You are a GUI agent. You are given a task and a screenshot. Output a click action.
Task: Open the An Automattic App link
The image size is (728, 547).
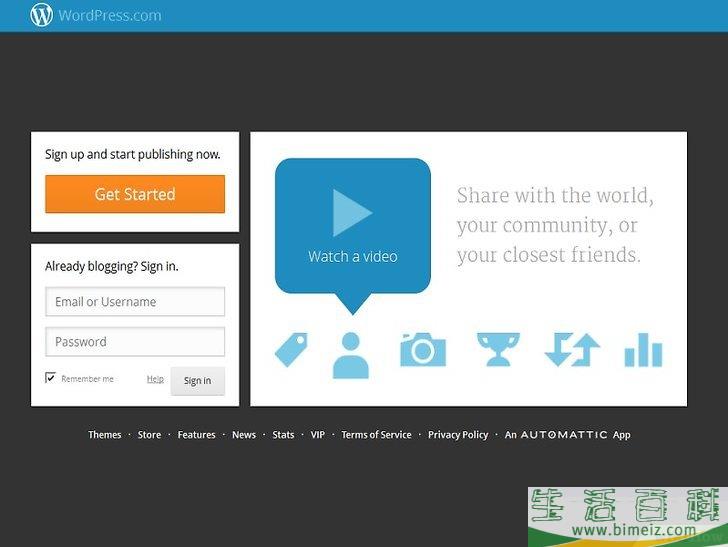[x=567, y=435]
